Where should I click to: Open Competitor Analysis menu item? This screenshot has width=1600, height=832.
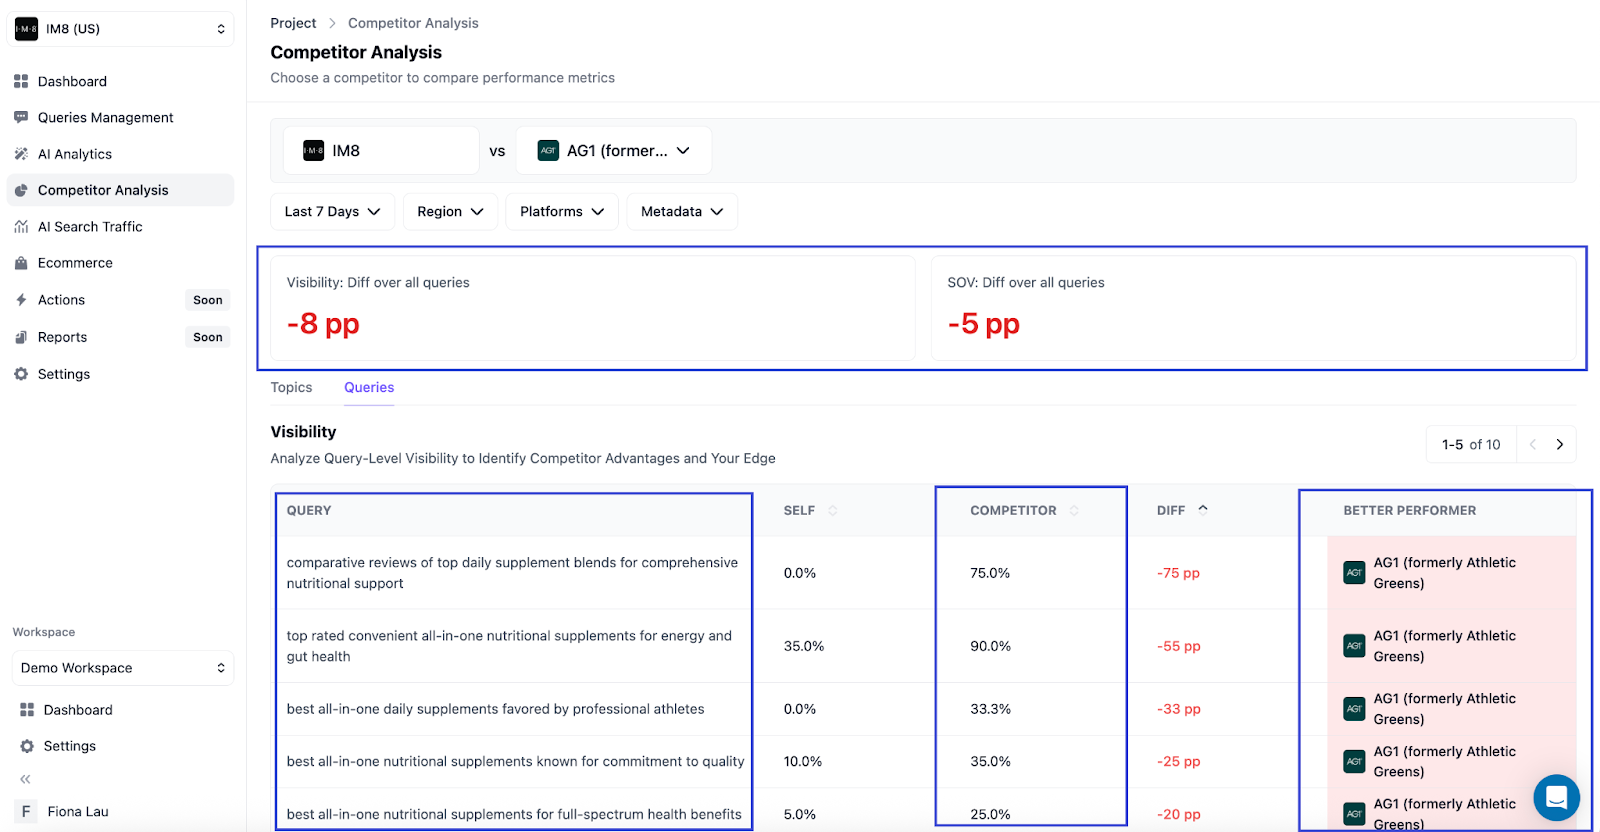point(120,190)
